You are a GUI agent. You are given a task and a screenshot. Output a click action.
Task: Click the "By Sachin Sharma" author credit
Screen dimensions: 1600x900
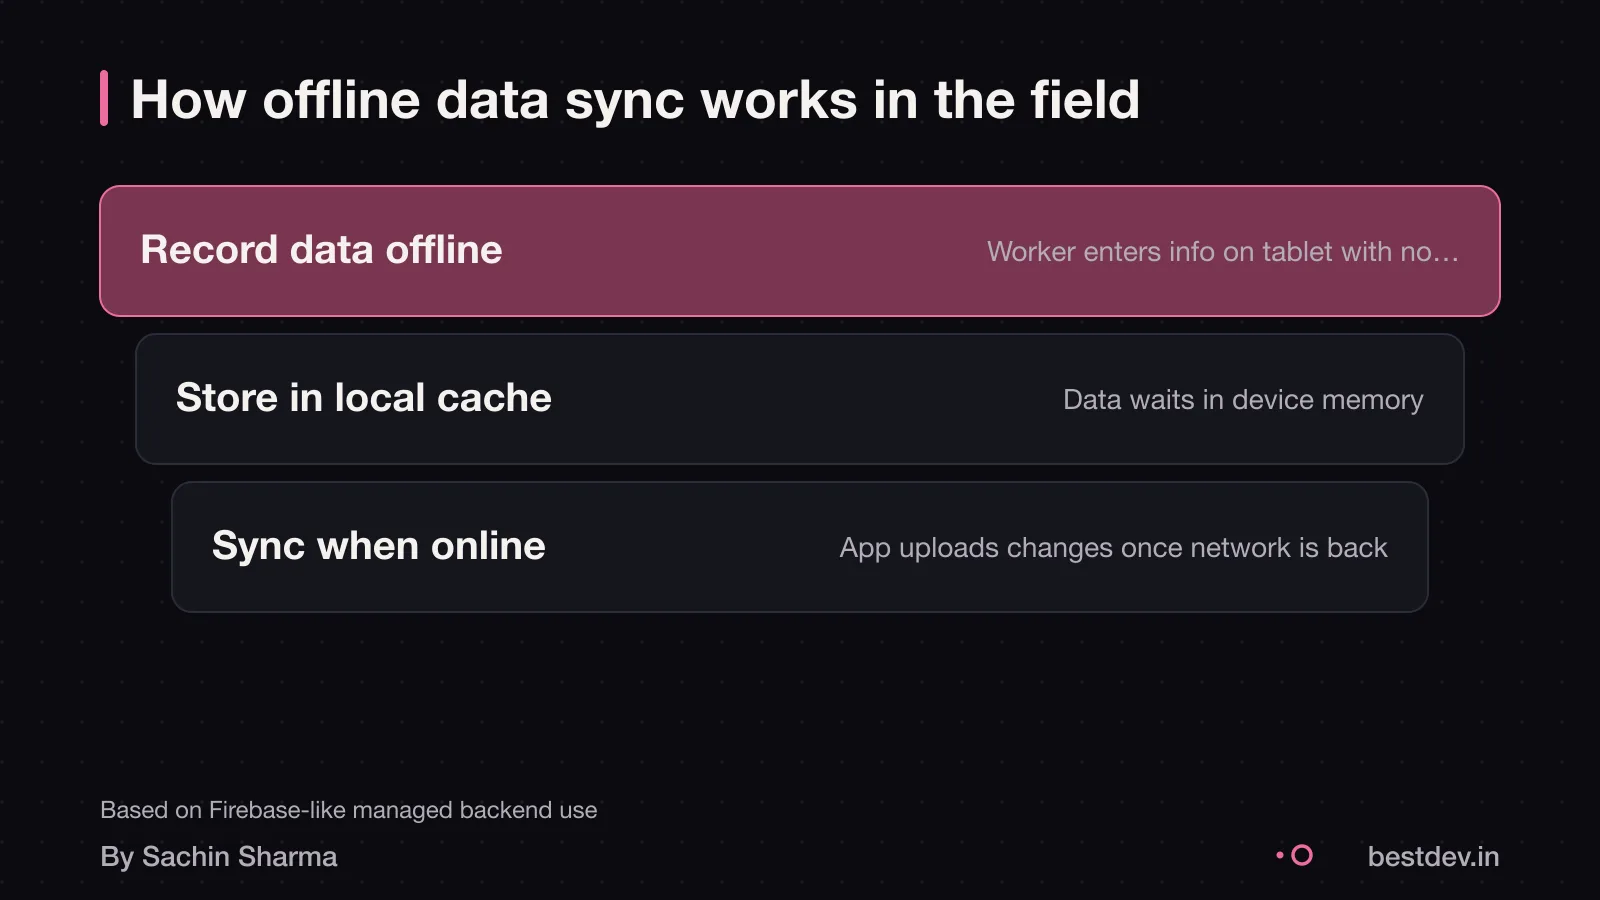[219, 857]
